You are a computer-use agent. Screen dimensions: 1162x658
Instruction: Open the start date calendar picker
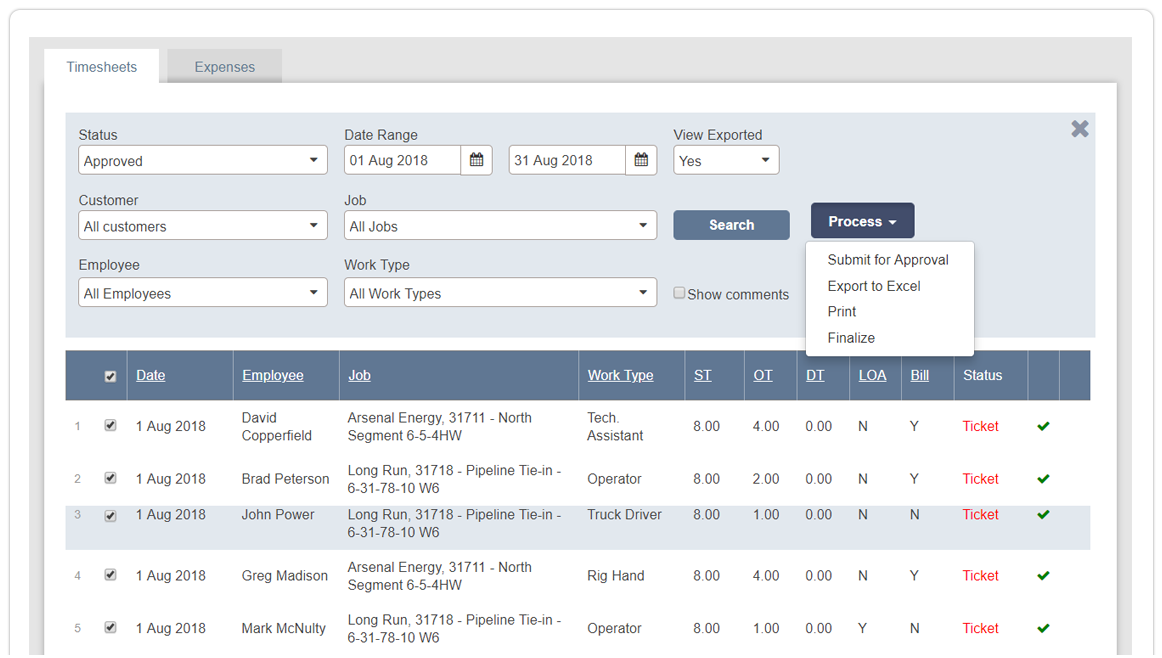click(476, 159)
